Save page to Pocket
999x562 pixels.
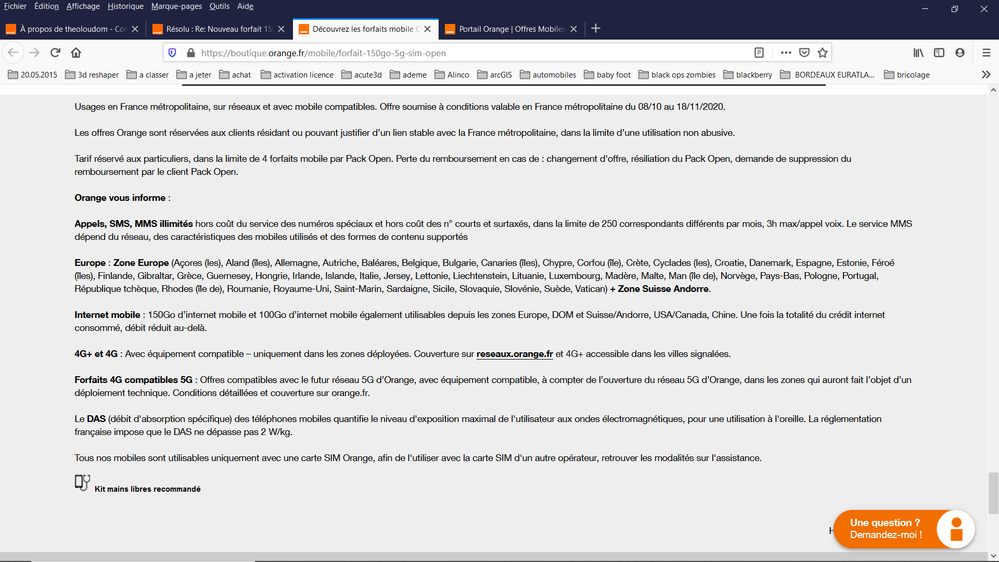804,53
